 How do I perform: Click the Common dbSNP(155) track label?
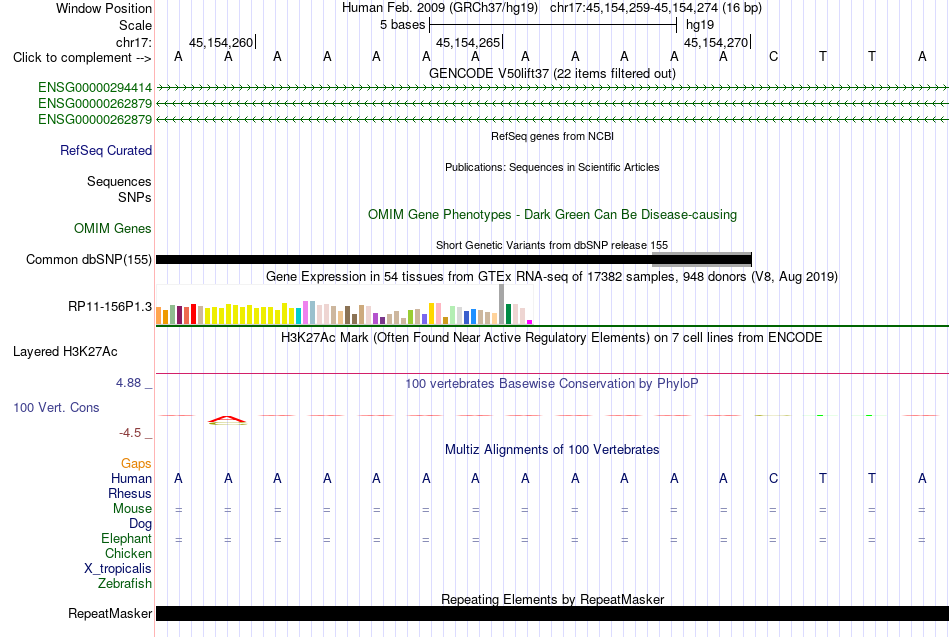coord(88,259)
